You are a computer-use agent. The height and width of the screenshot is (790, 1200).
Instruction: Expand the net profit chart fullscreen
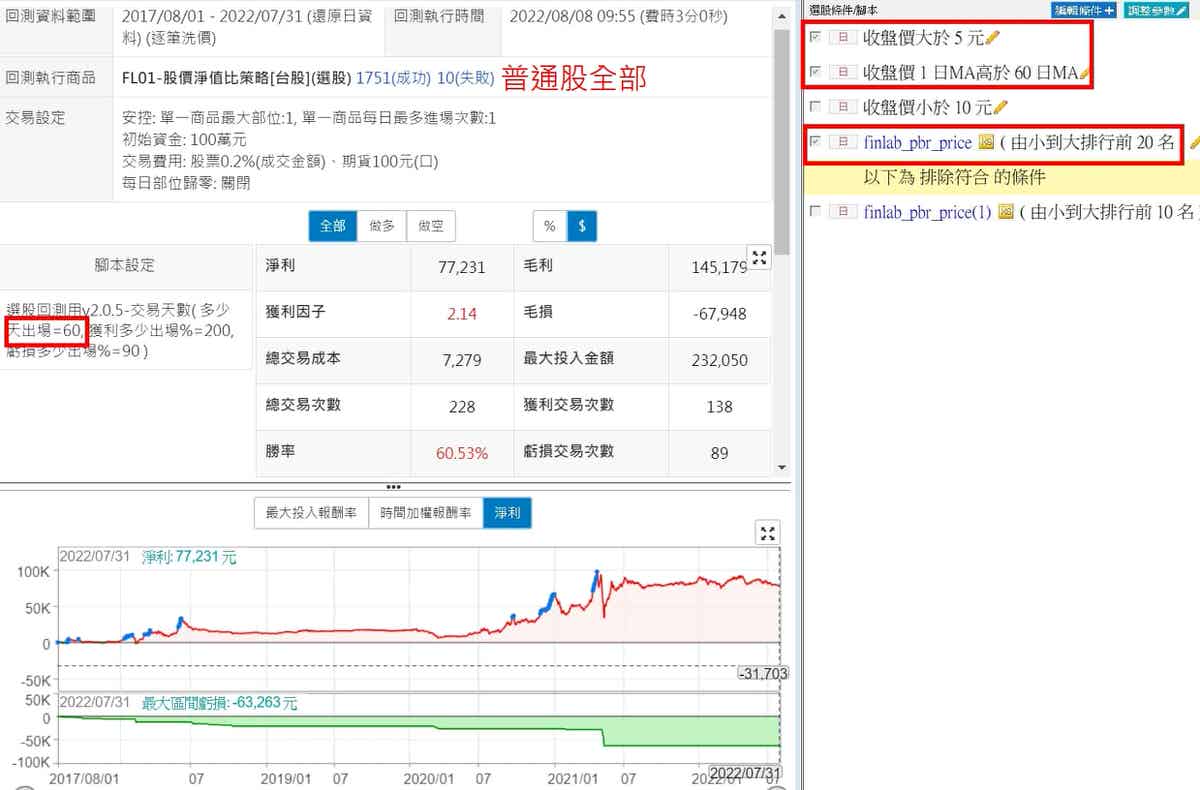pyautogui.click(x=767, y=533)
